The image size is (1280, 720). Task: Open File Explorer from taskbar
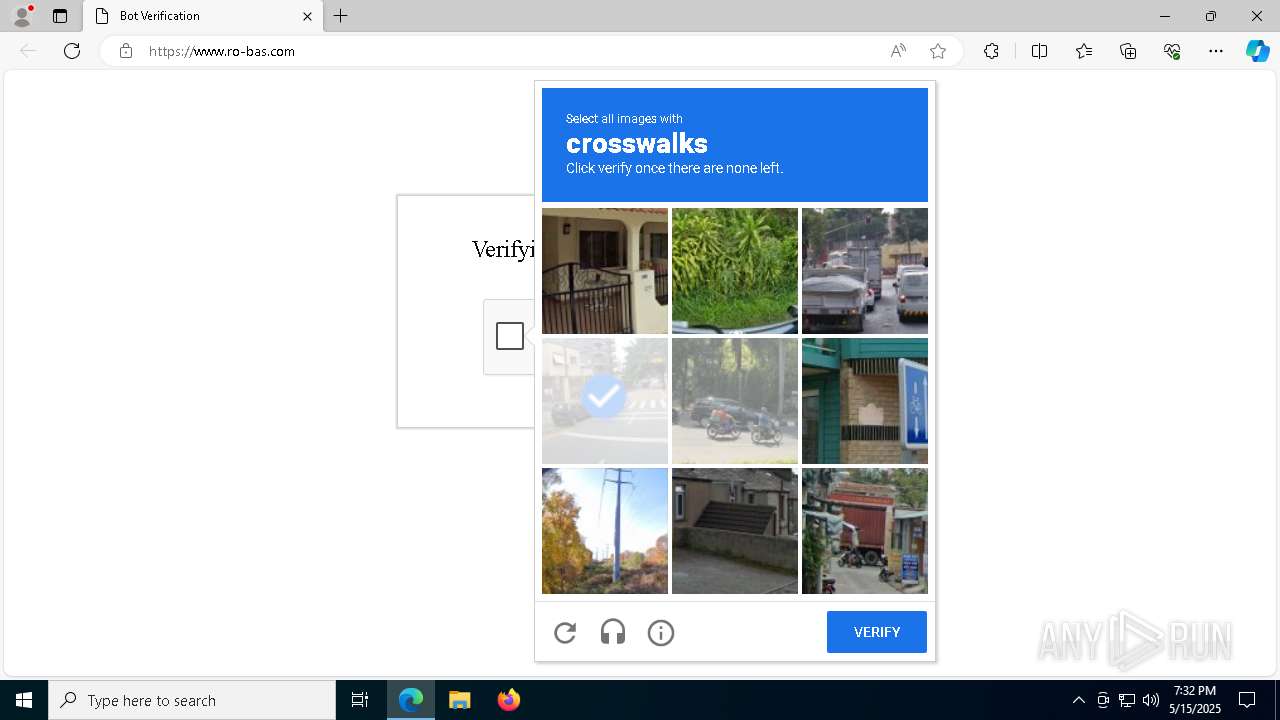pos(459,700)
